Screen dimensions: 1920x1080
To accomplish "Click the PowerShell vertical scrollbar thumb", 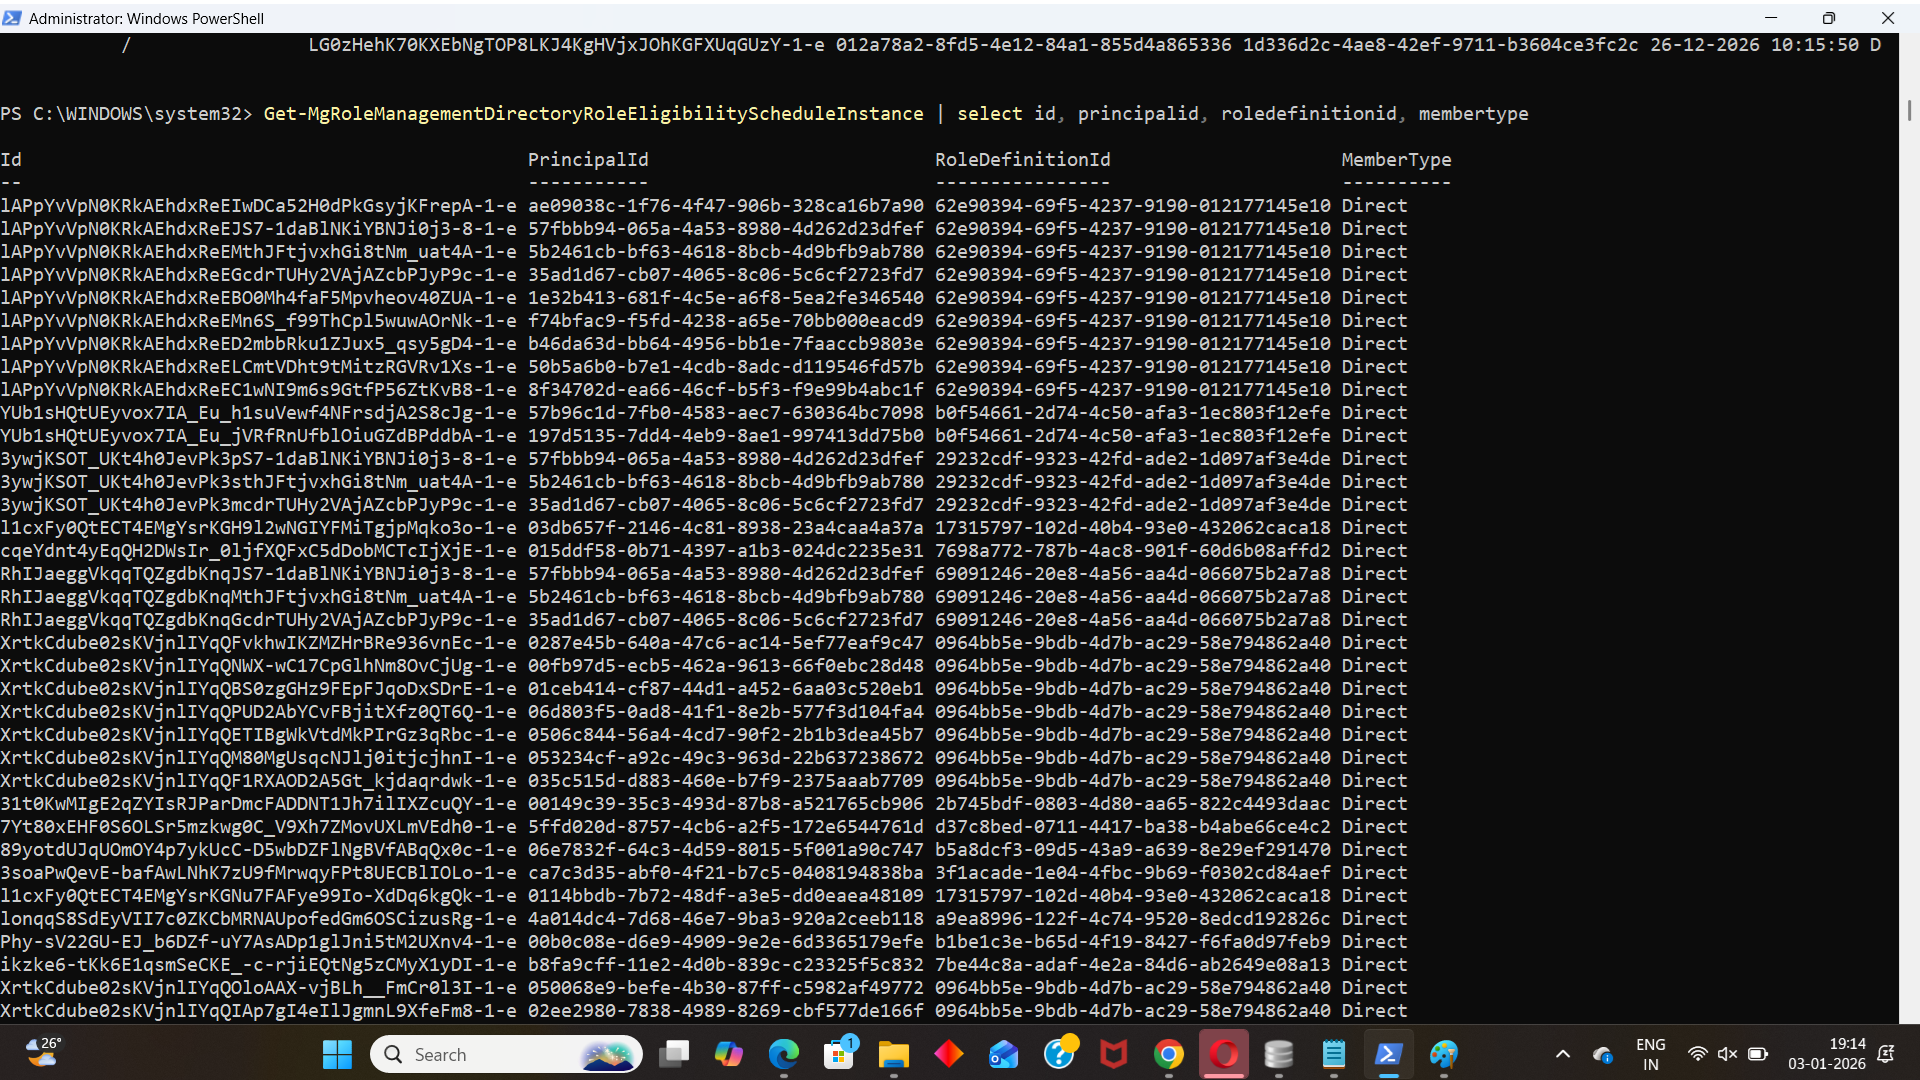I will [1909, 110].
